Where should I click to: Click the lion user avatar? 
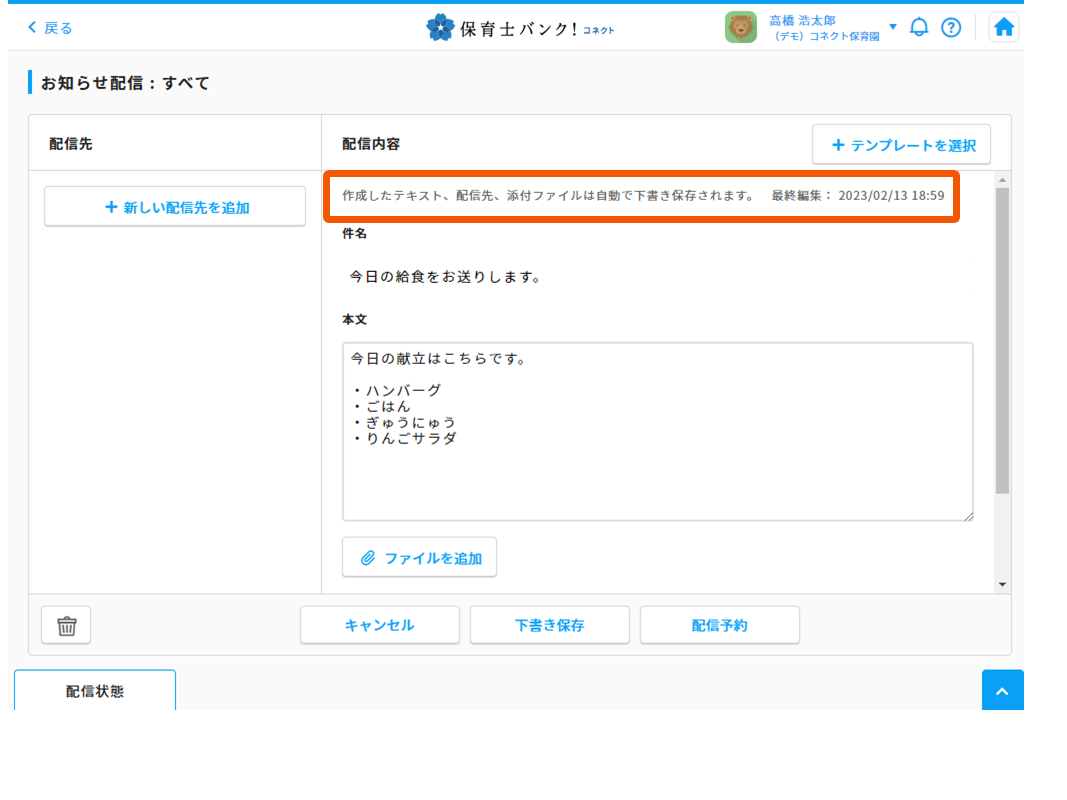(741, 28)
